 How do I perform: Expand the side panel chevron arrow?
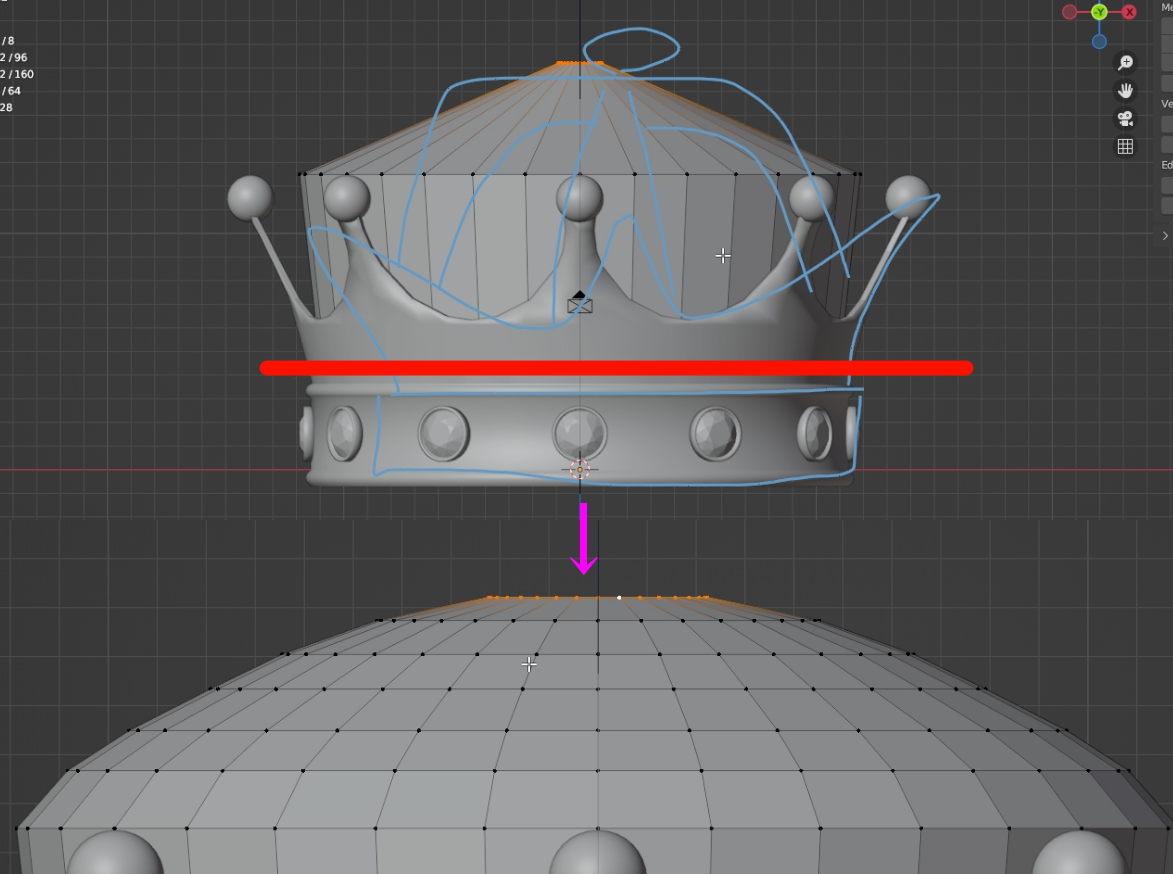(1165, 236)
